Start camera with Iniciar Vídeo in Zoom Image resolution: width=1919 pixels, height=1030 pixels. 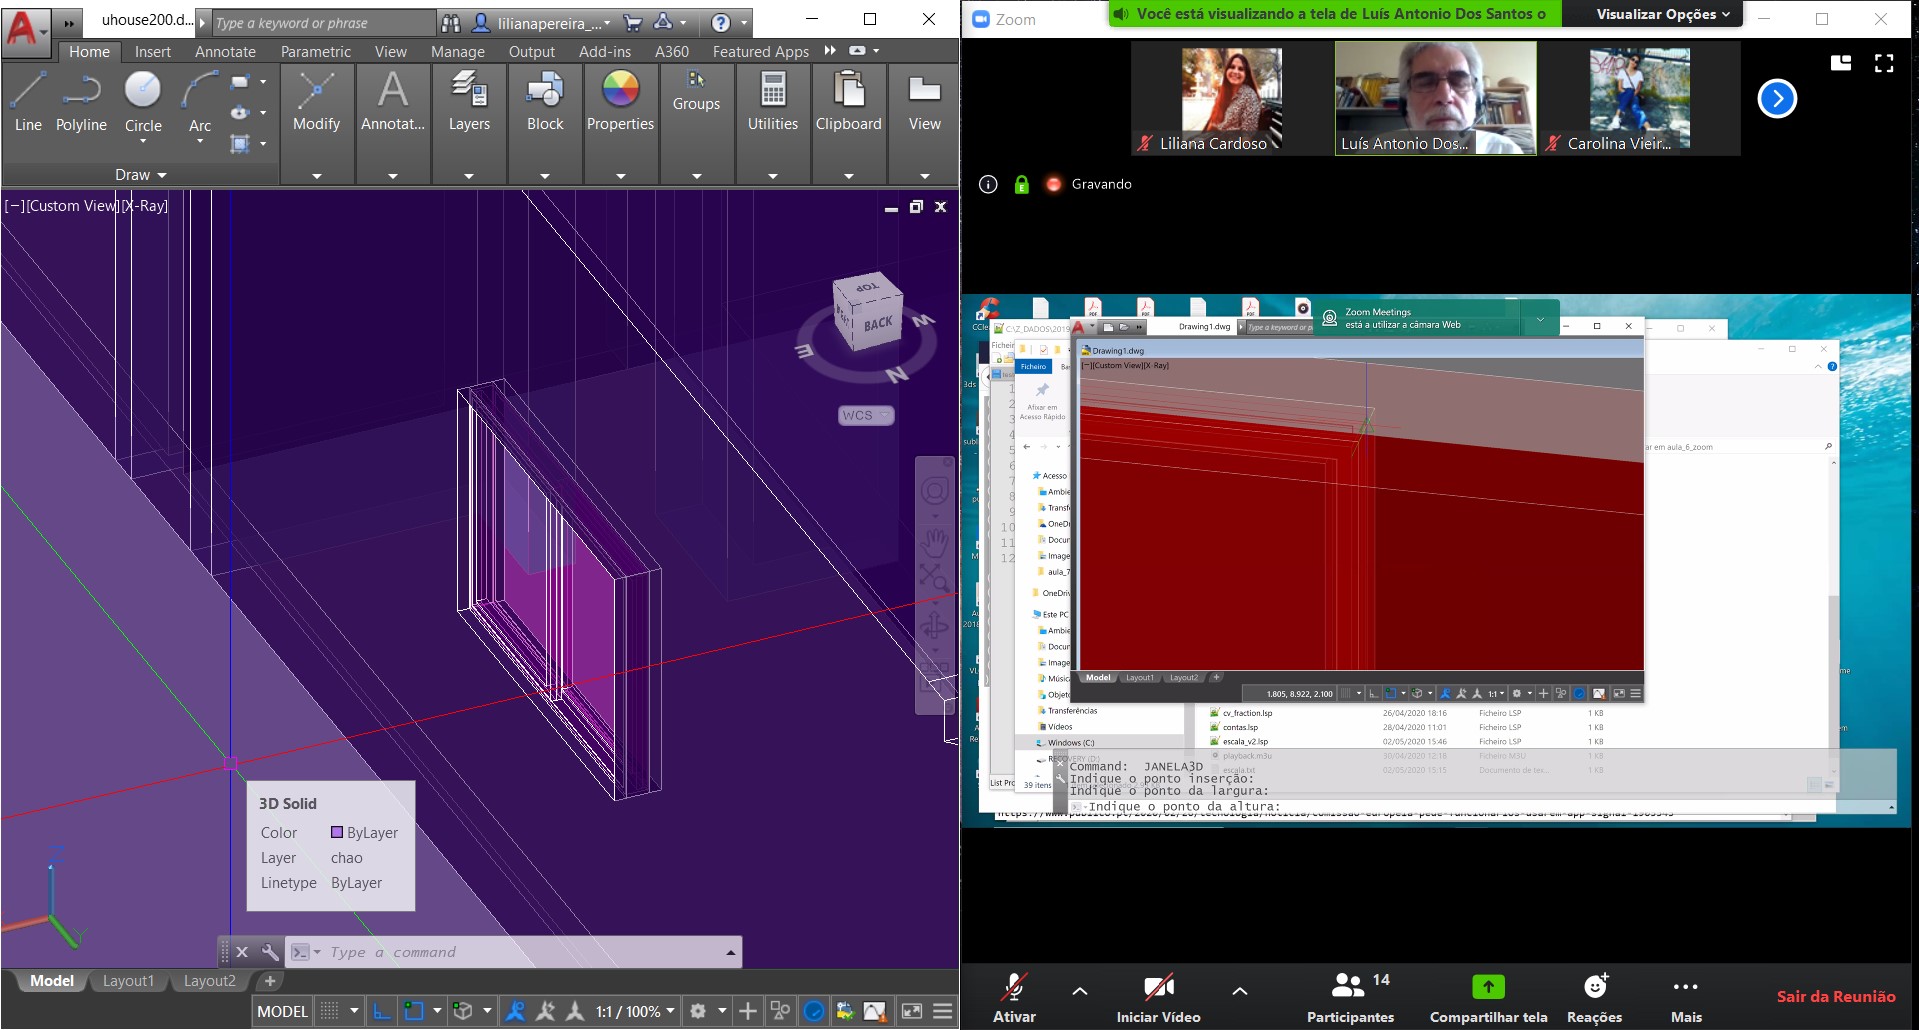[x=1158, y=997]
